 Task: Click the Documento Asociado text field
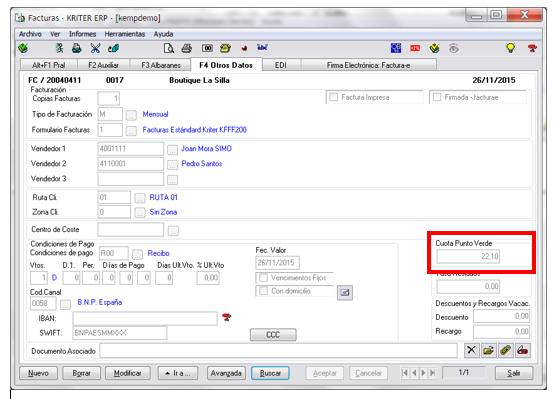point(278,351)
